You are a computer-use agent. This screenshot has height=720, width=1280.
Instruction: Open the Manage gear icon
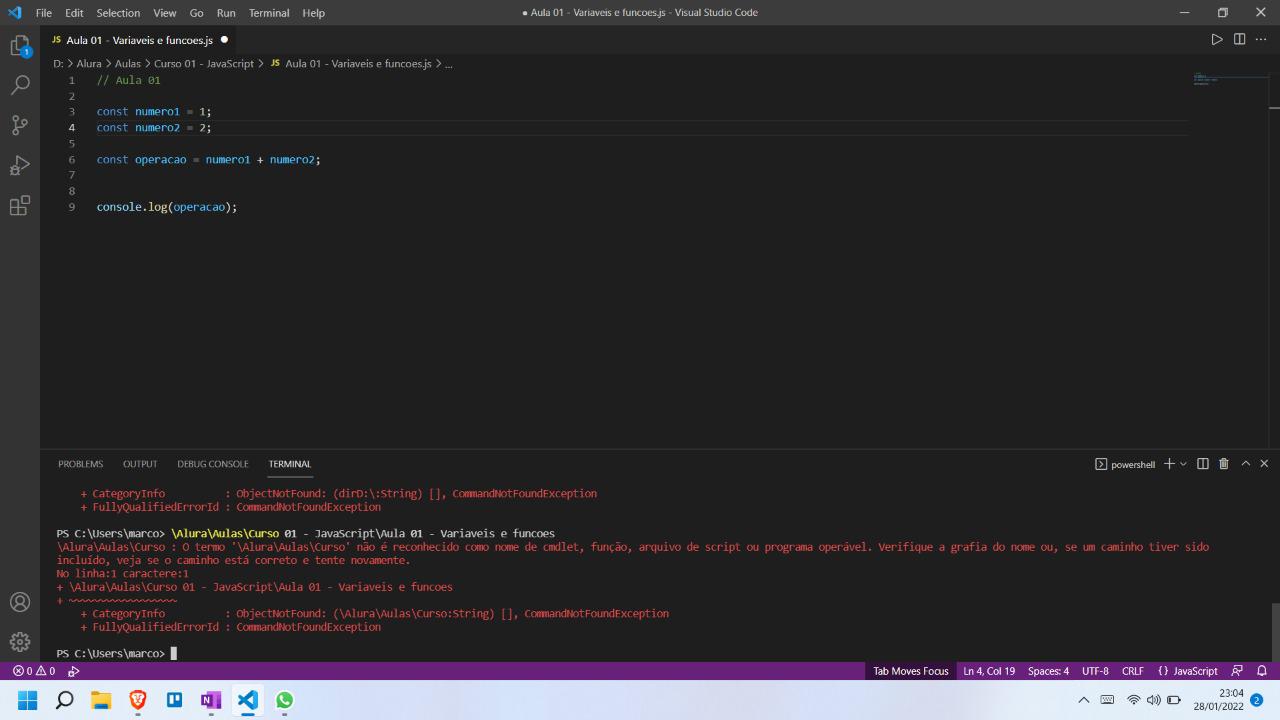point(20,642)
